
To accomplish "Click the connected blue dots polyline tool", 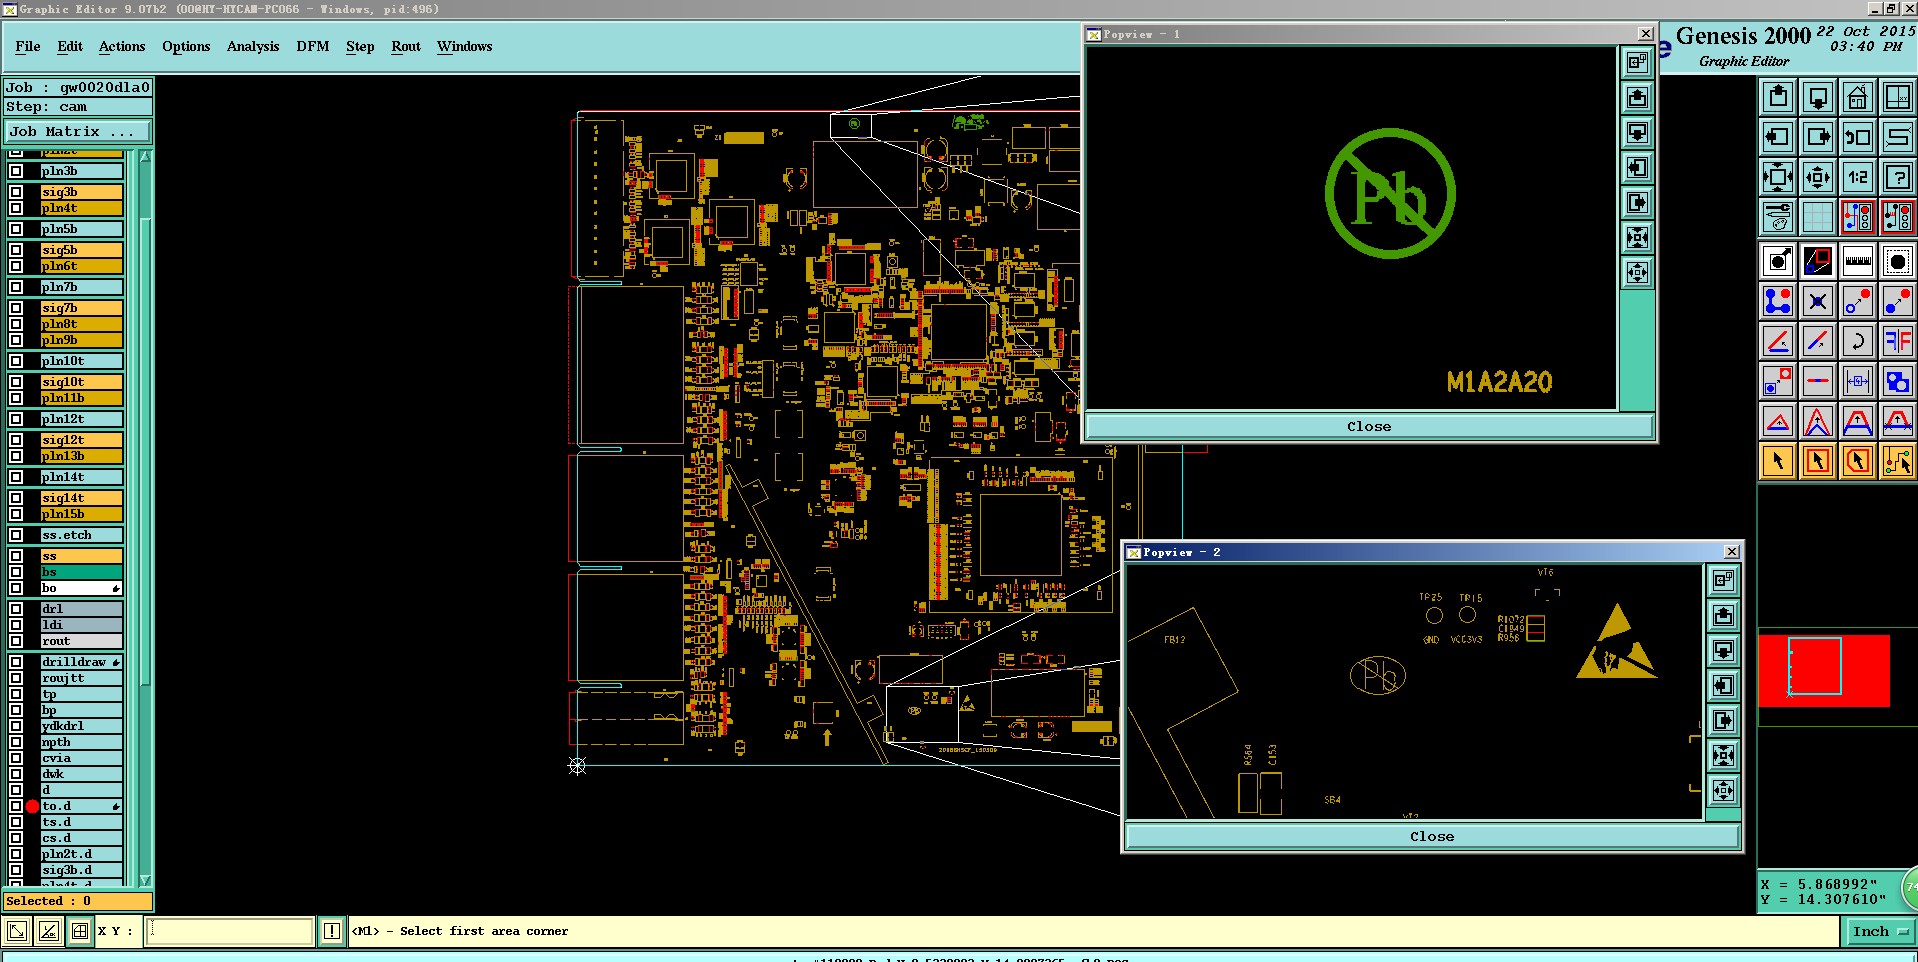I will pos(1778,301).
